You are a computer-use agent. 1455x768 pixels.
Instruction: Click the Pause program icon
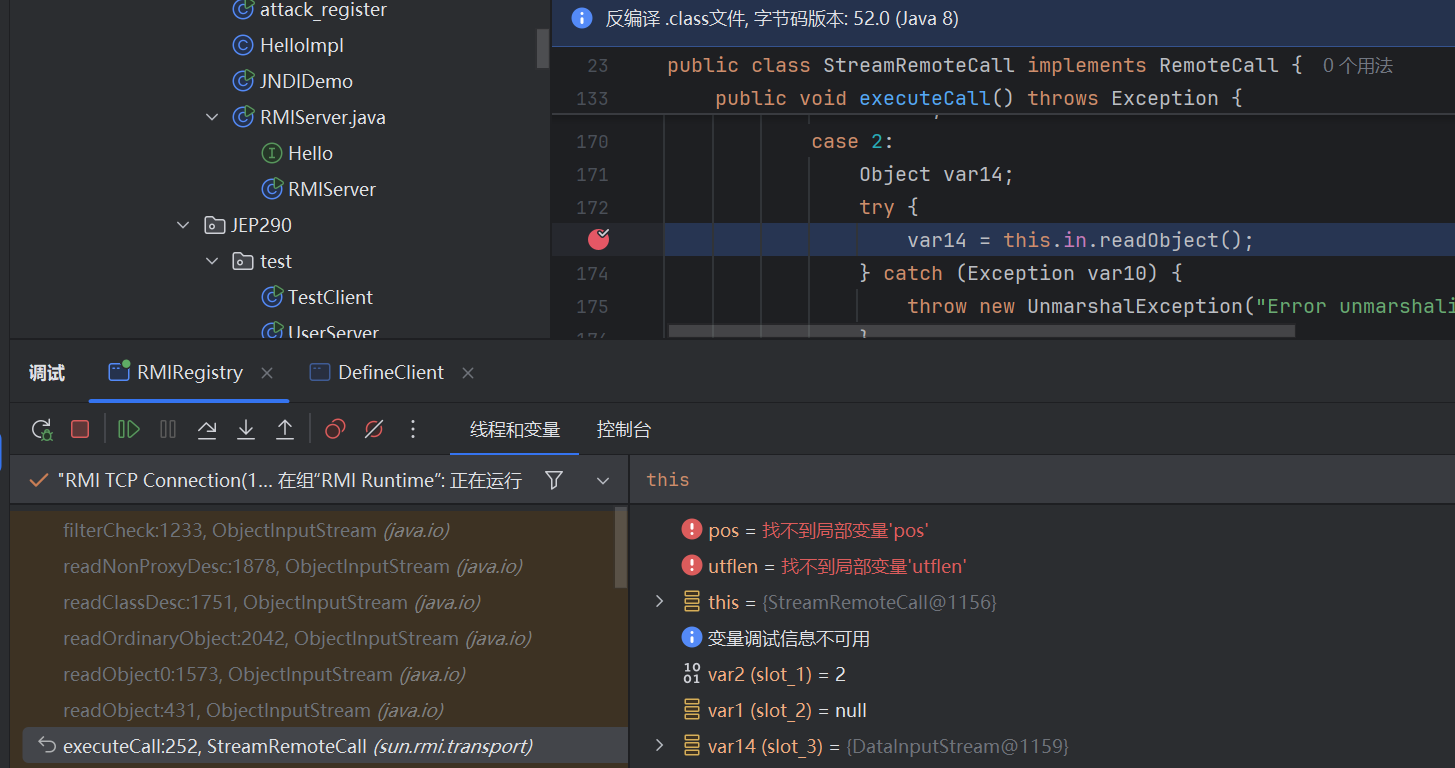(168, 430)
